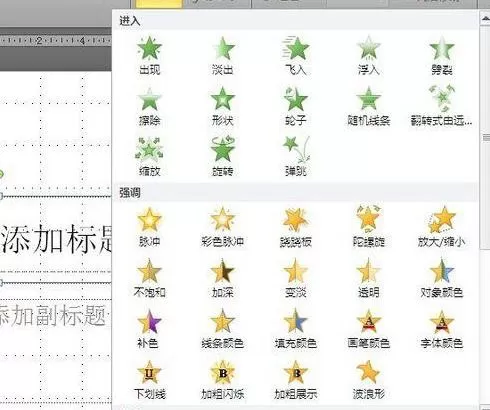Select the 轮子 wheel animation
The height and width of the screenshot is (410, 490).
point(295,106)
